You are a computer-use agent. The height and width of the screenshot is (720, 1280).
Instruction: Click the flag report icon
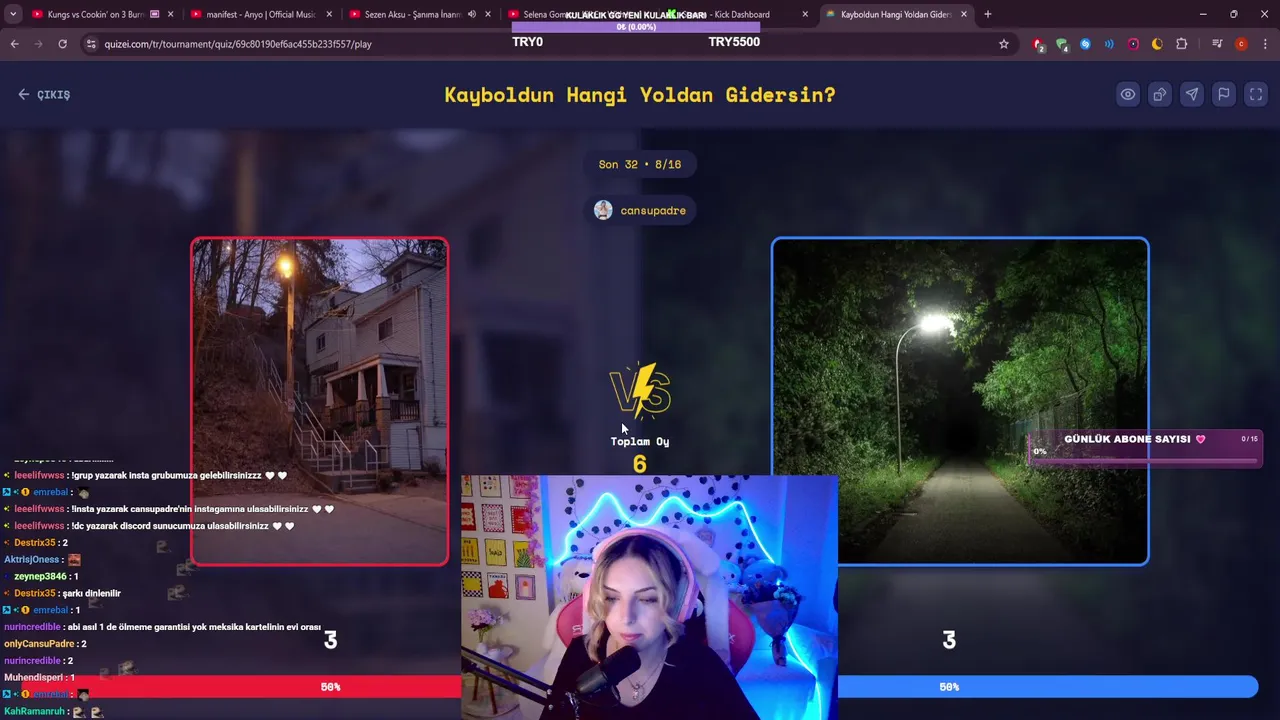[x=1224, y=94]
